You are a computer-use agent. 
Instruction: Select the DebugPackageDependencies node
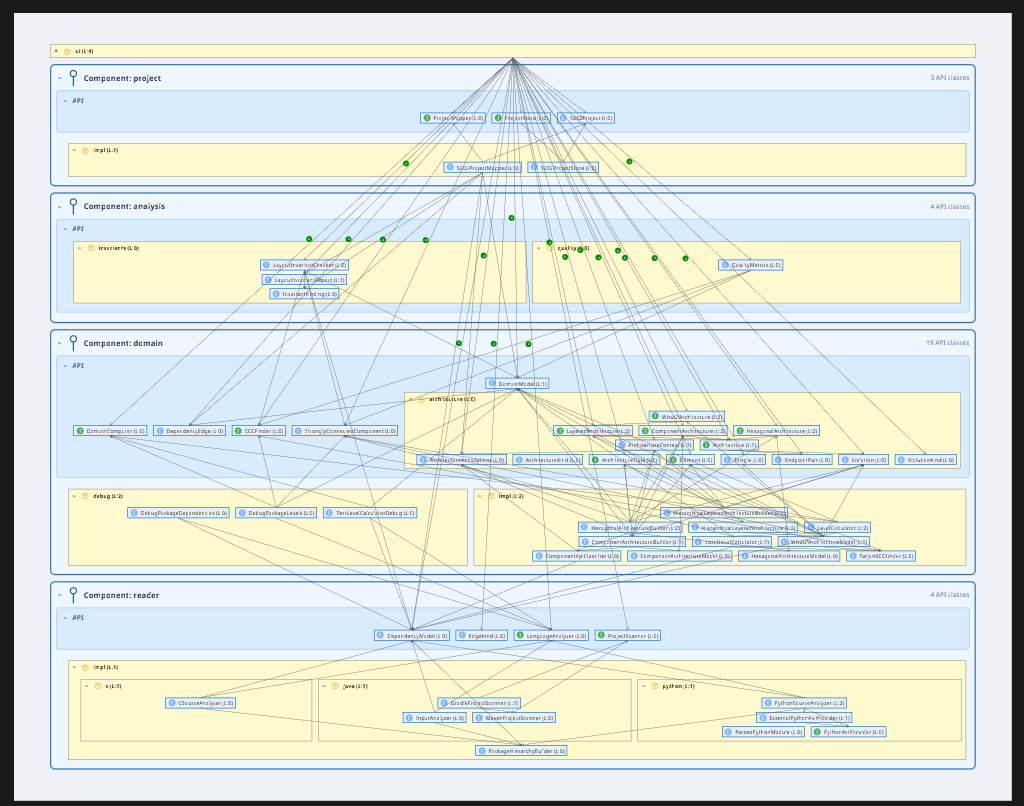[x=178, y=513]
